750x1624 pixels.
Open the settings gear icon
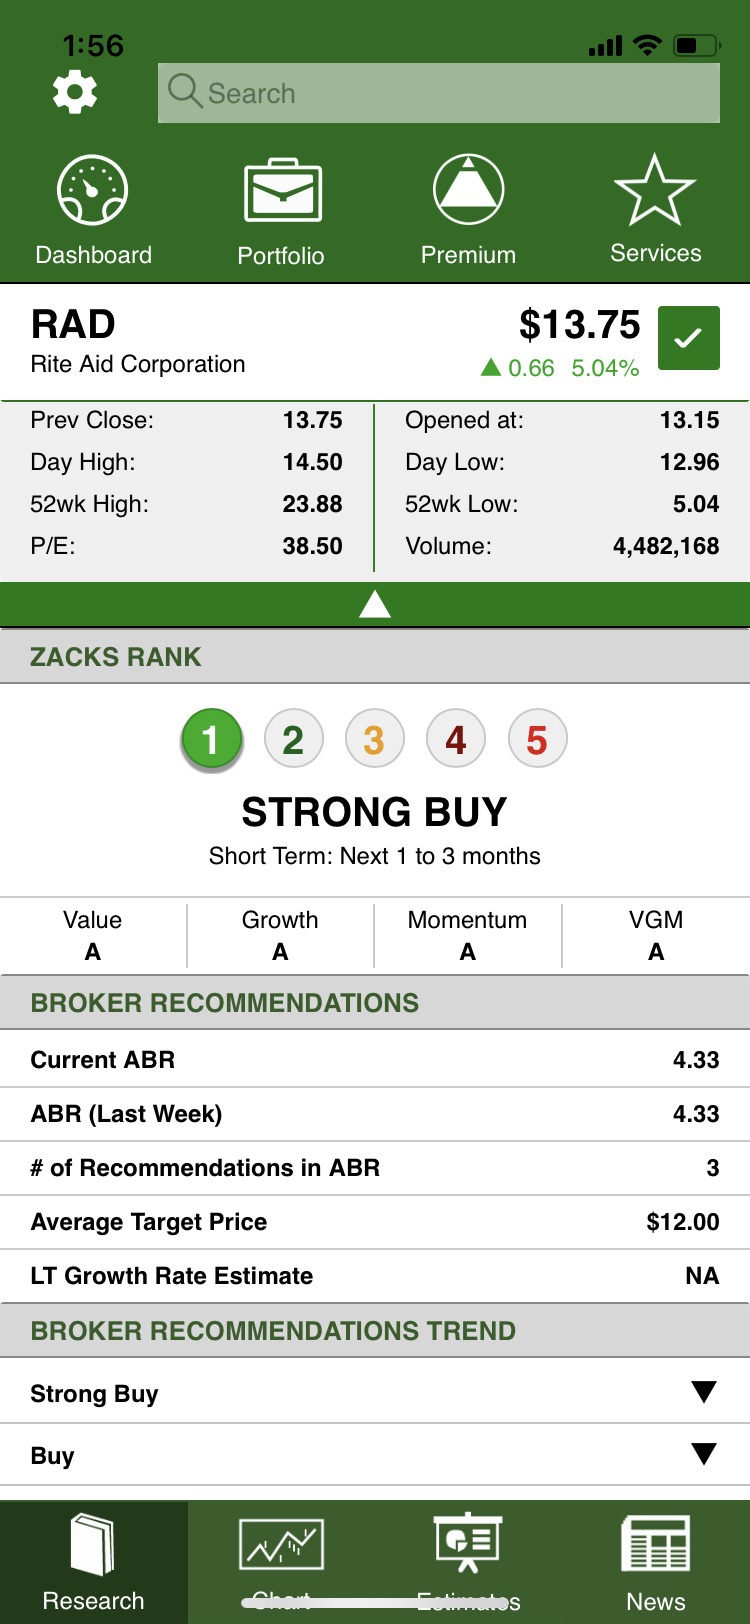(75, 92)
